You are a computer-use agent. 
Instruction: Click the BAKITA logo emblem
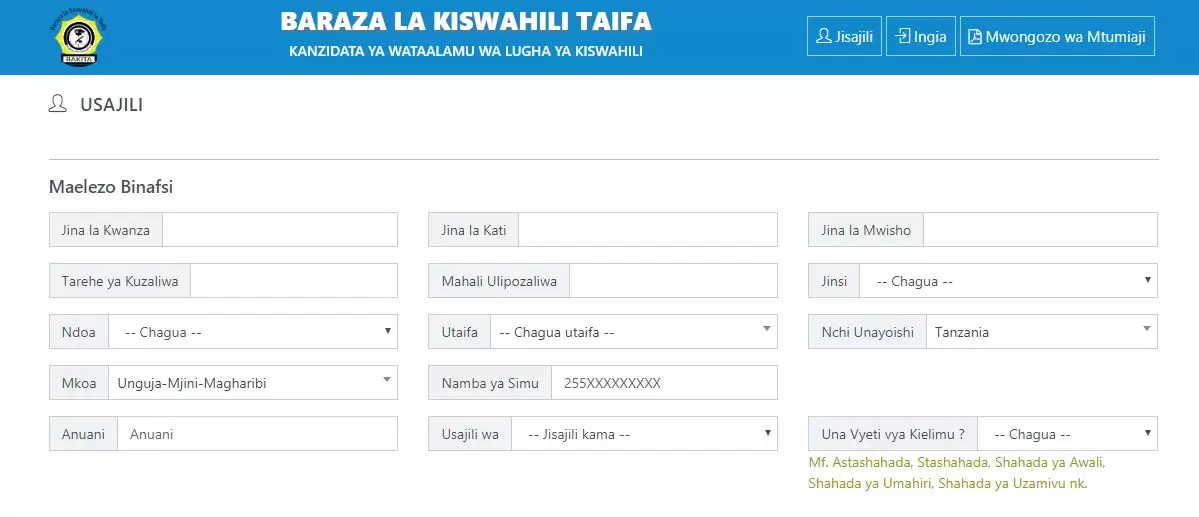[x=77, y=37]
